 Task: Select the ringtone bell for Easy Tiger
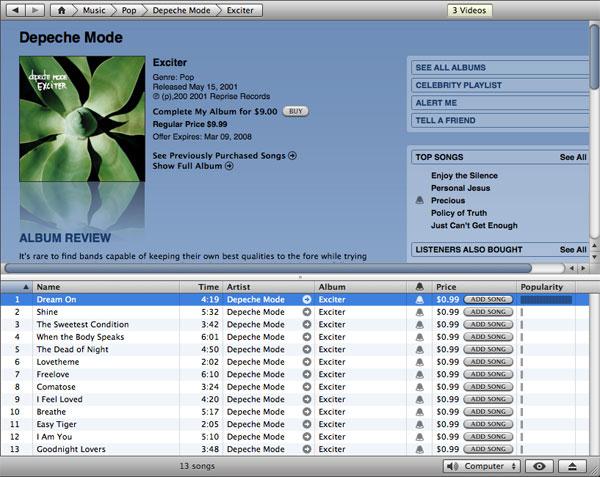tap(420, 424)
